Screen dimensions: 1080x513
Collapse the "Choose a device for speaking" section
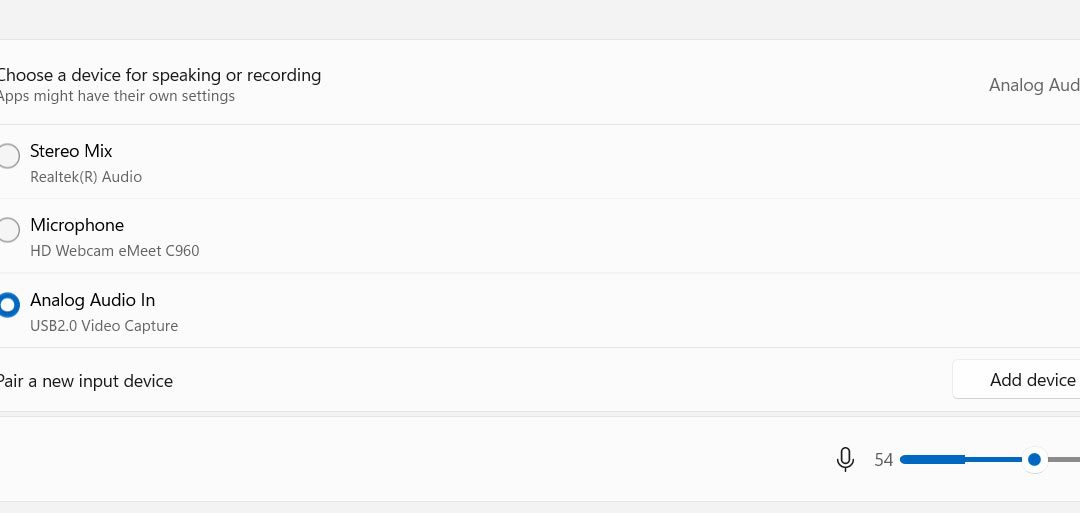[x=160, y=75]
